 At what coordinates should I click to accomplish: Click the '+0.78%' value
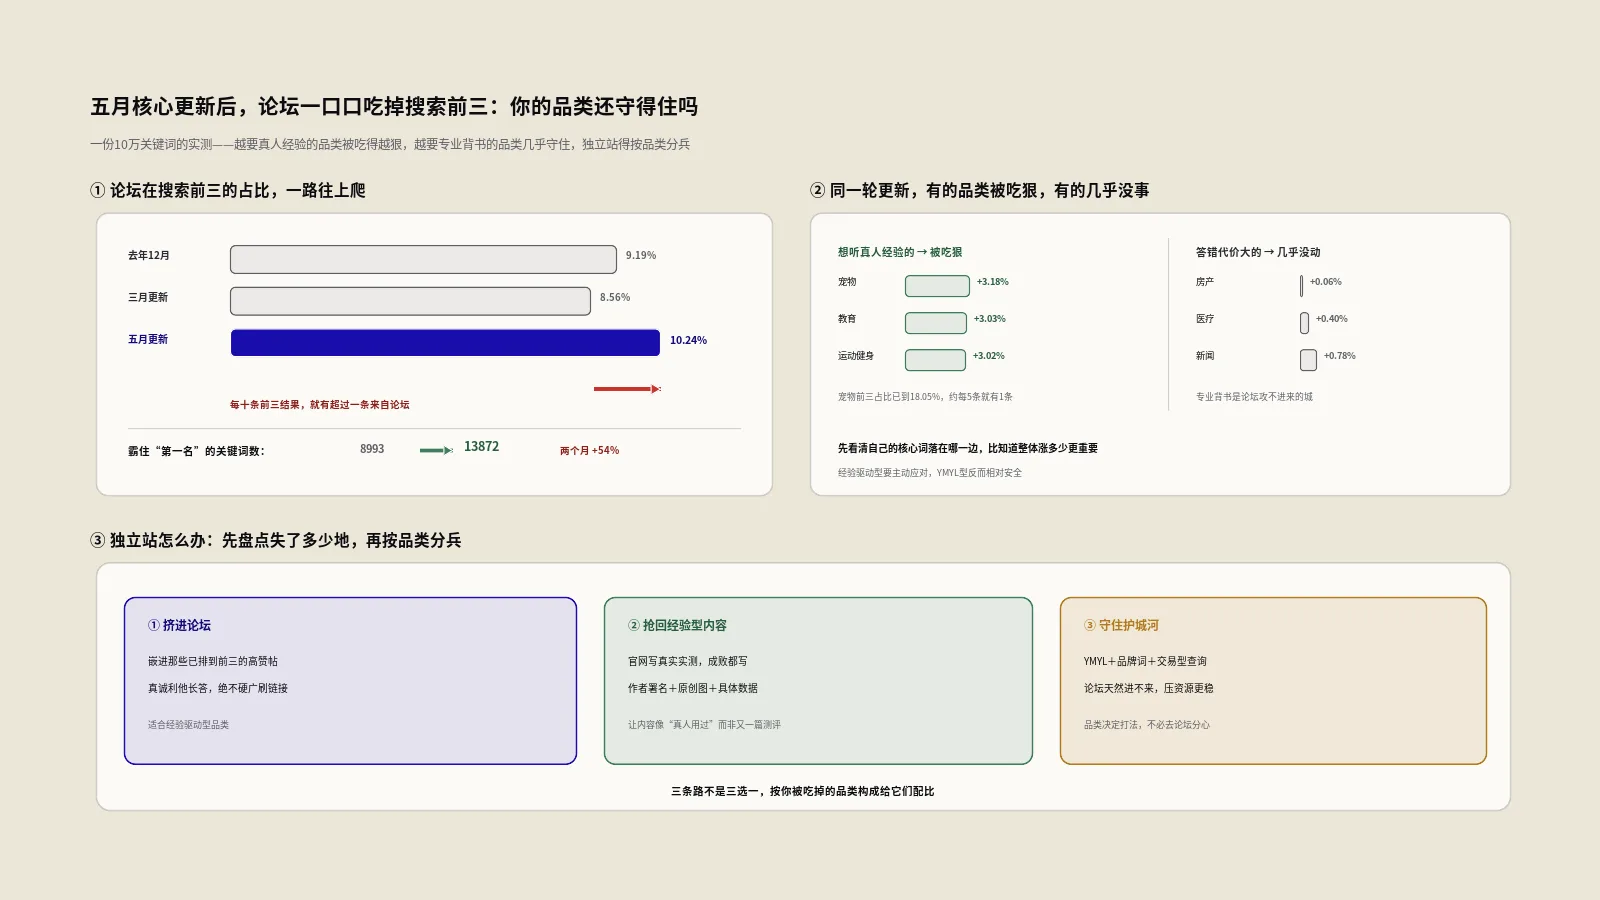coord(1340,356)
